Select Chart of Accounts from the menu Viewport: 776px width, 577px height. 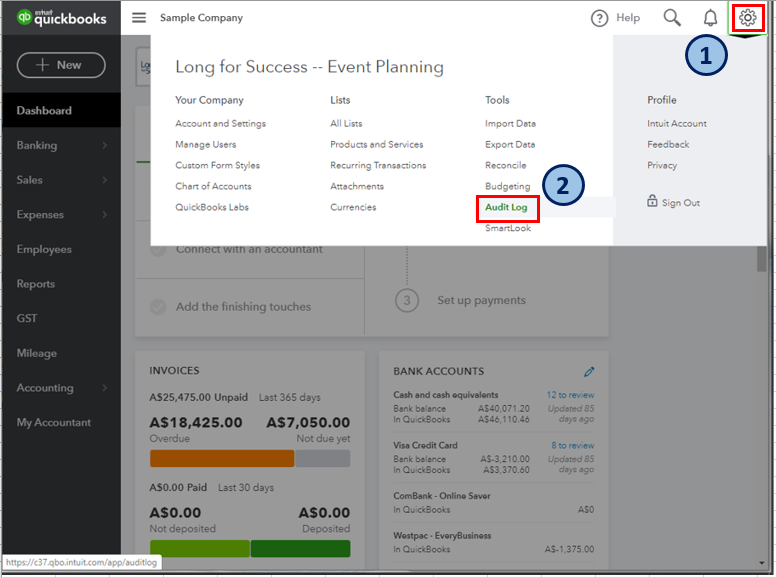click(x=213, y=186)
